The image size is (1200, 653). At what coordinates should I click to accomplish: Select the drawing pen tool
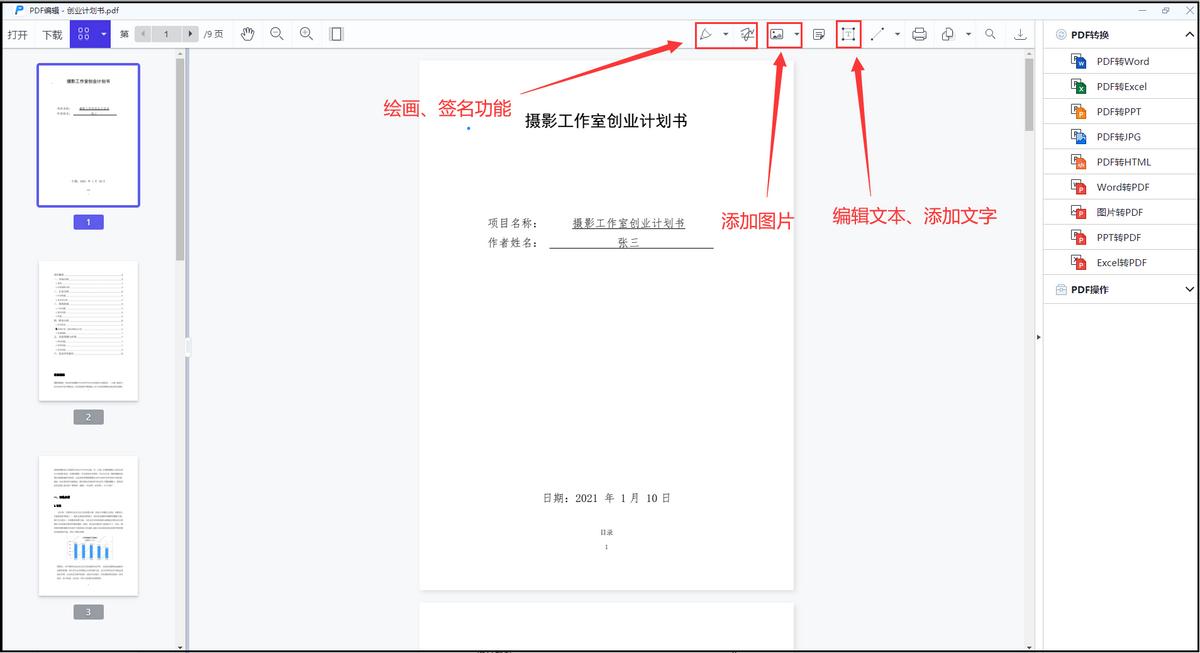(704, 34)
